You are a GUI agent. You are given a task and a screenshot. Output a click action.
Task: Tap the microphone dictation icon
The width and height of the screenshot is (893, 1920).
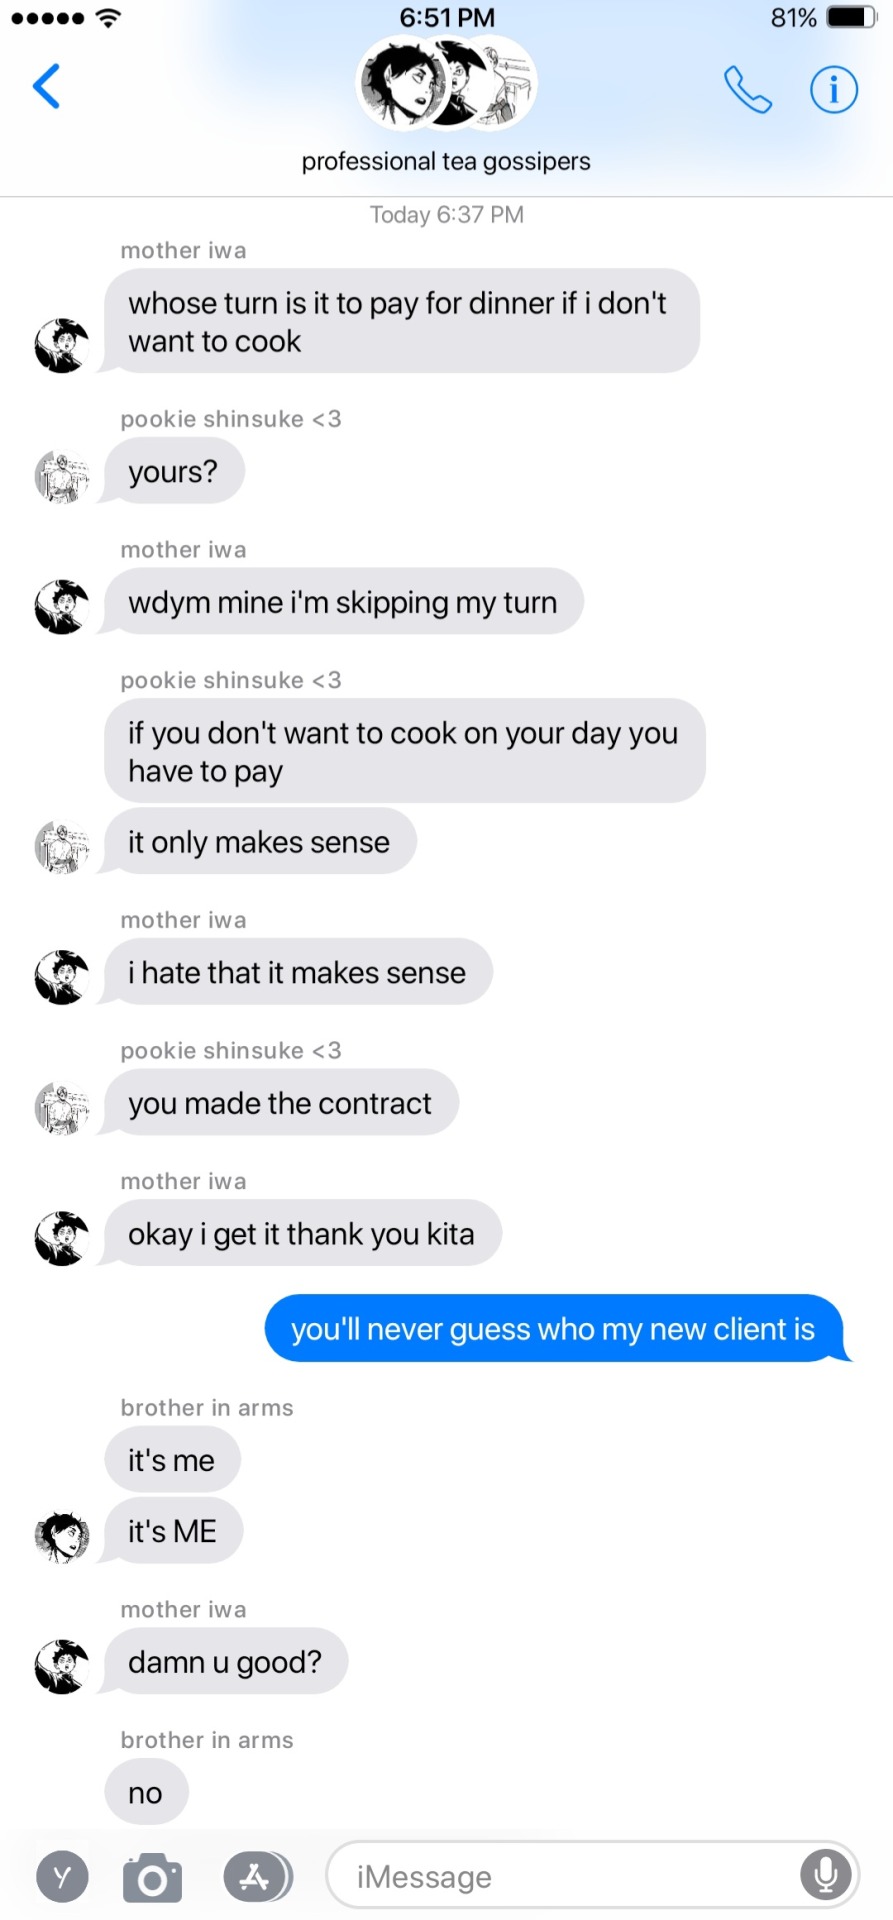(825, 1875)
